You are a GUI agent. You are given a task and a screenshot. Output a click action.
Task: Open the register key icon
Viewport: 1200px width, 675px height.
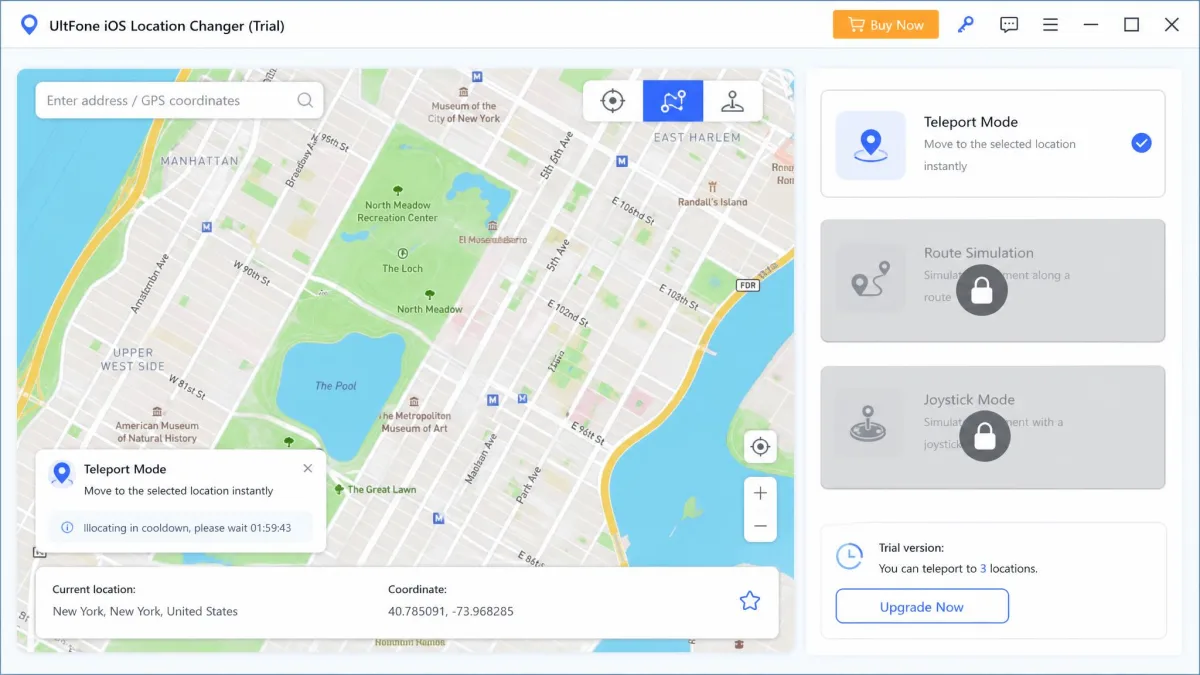(965, 25)
